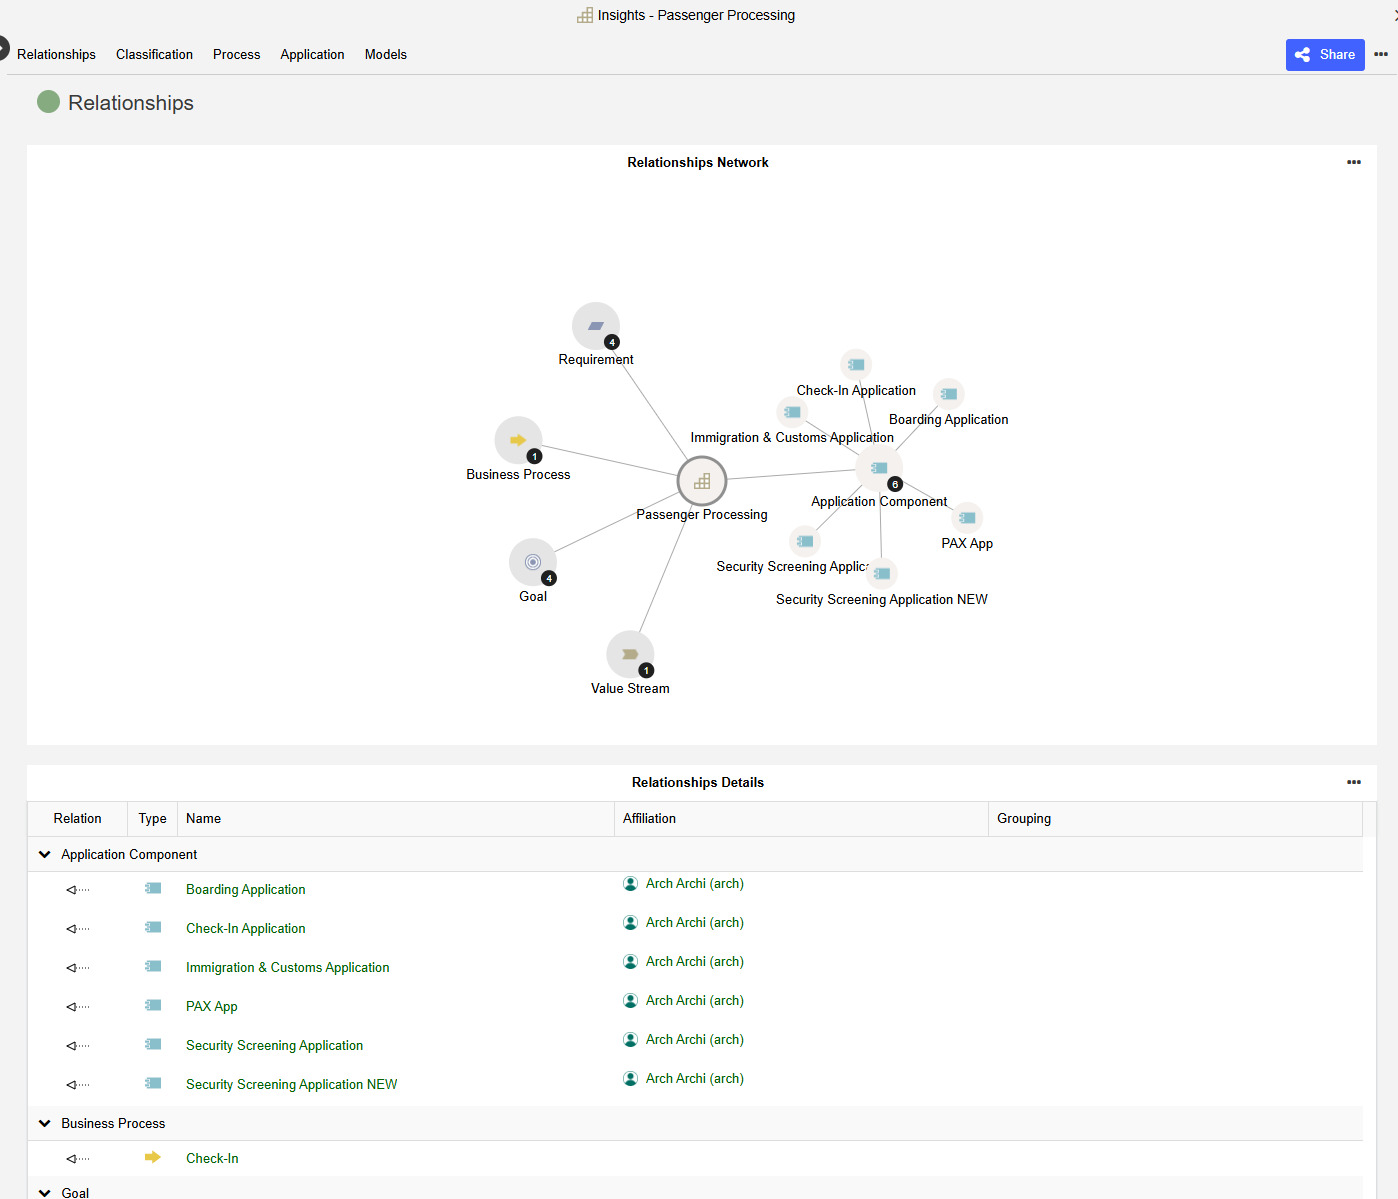Open the PAX App link in the table

tap(211, 1006)
